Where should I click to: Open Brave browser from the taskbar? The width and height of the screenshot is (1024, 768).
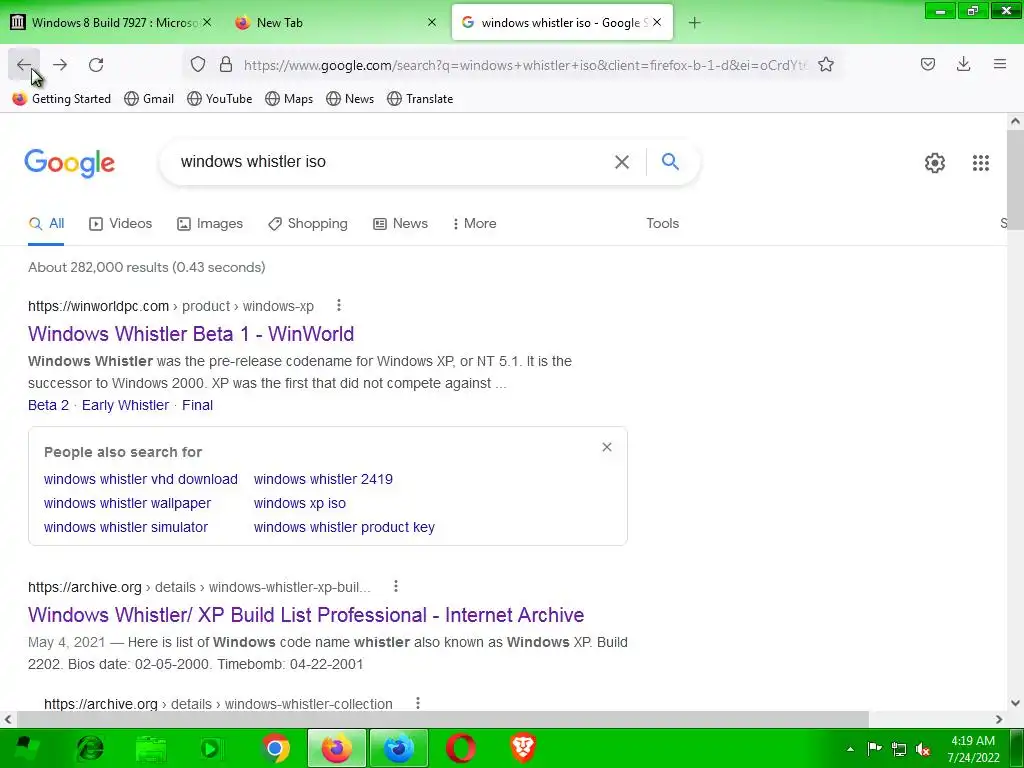[x=522, y=748]
